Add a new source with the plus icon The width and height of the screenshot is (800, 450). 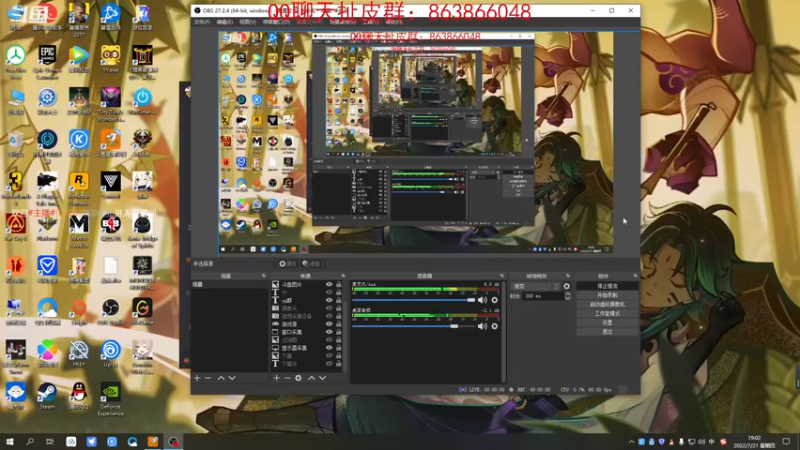tap(276, 378)
